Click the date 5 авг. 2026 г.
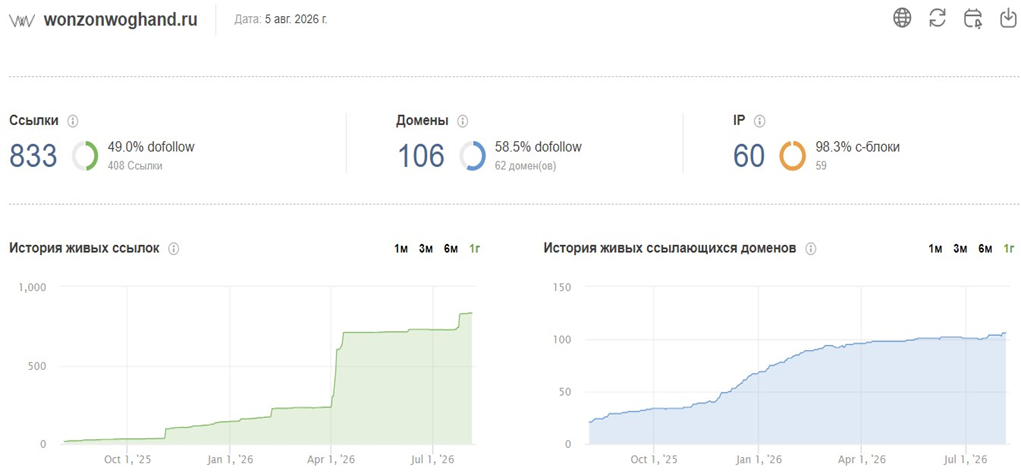Viewport: 1021px width, 476px height. [x=296, y=20]
